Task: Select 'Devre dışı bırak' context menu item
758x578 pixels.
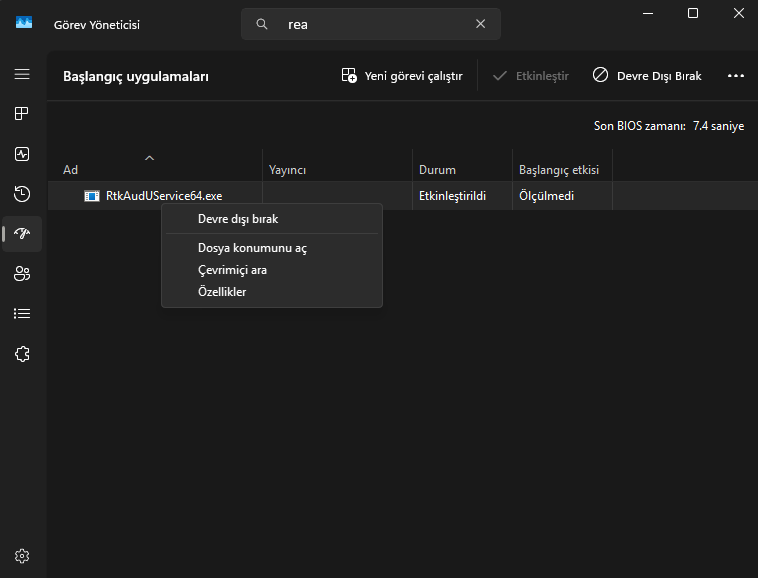Action: (272, 219)
